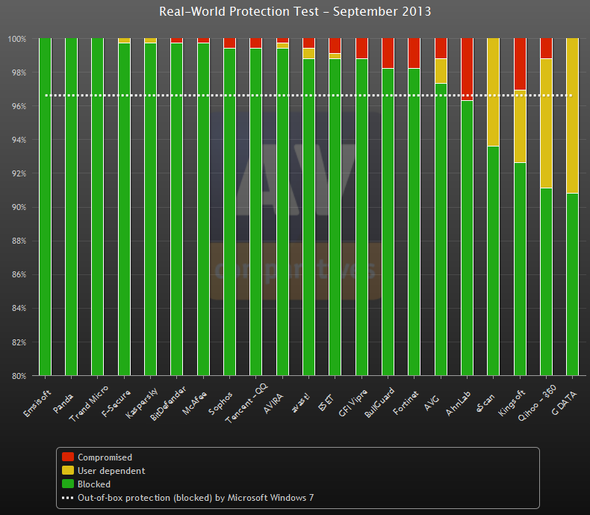
Task: Click the Fortinet axis label
Action: [x=406, y=403]
